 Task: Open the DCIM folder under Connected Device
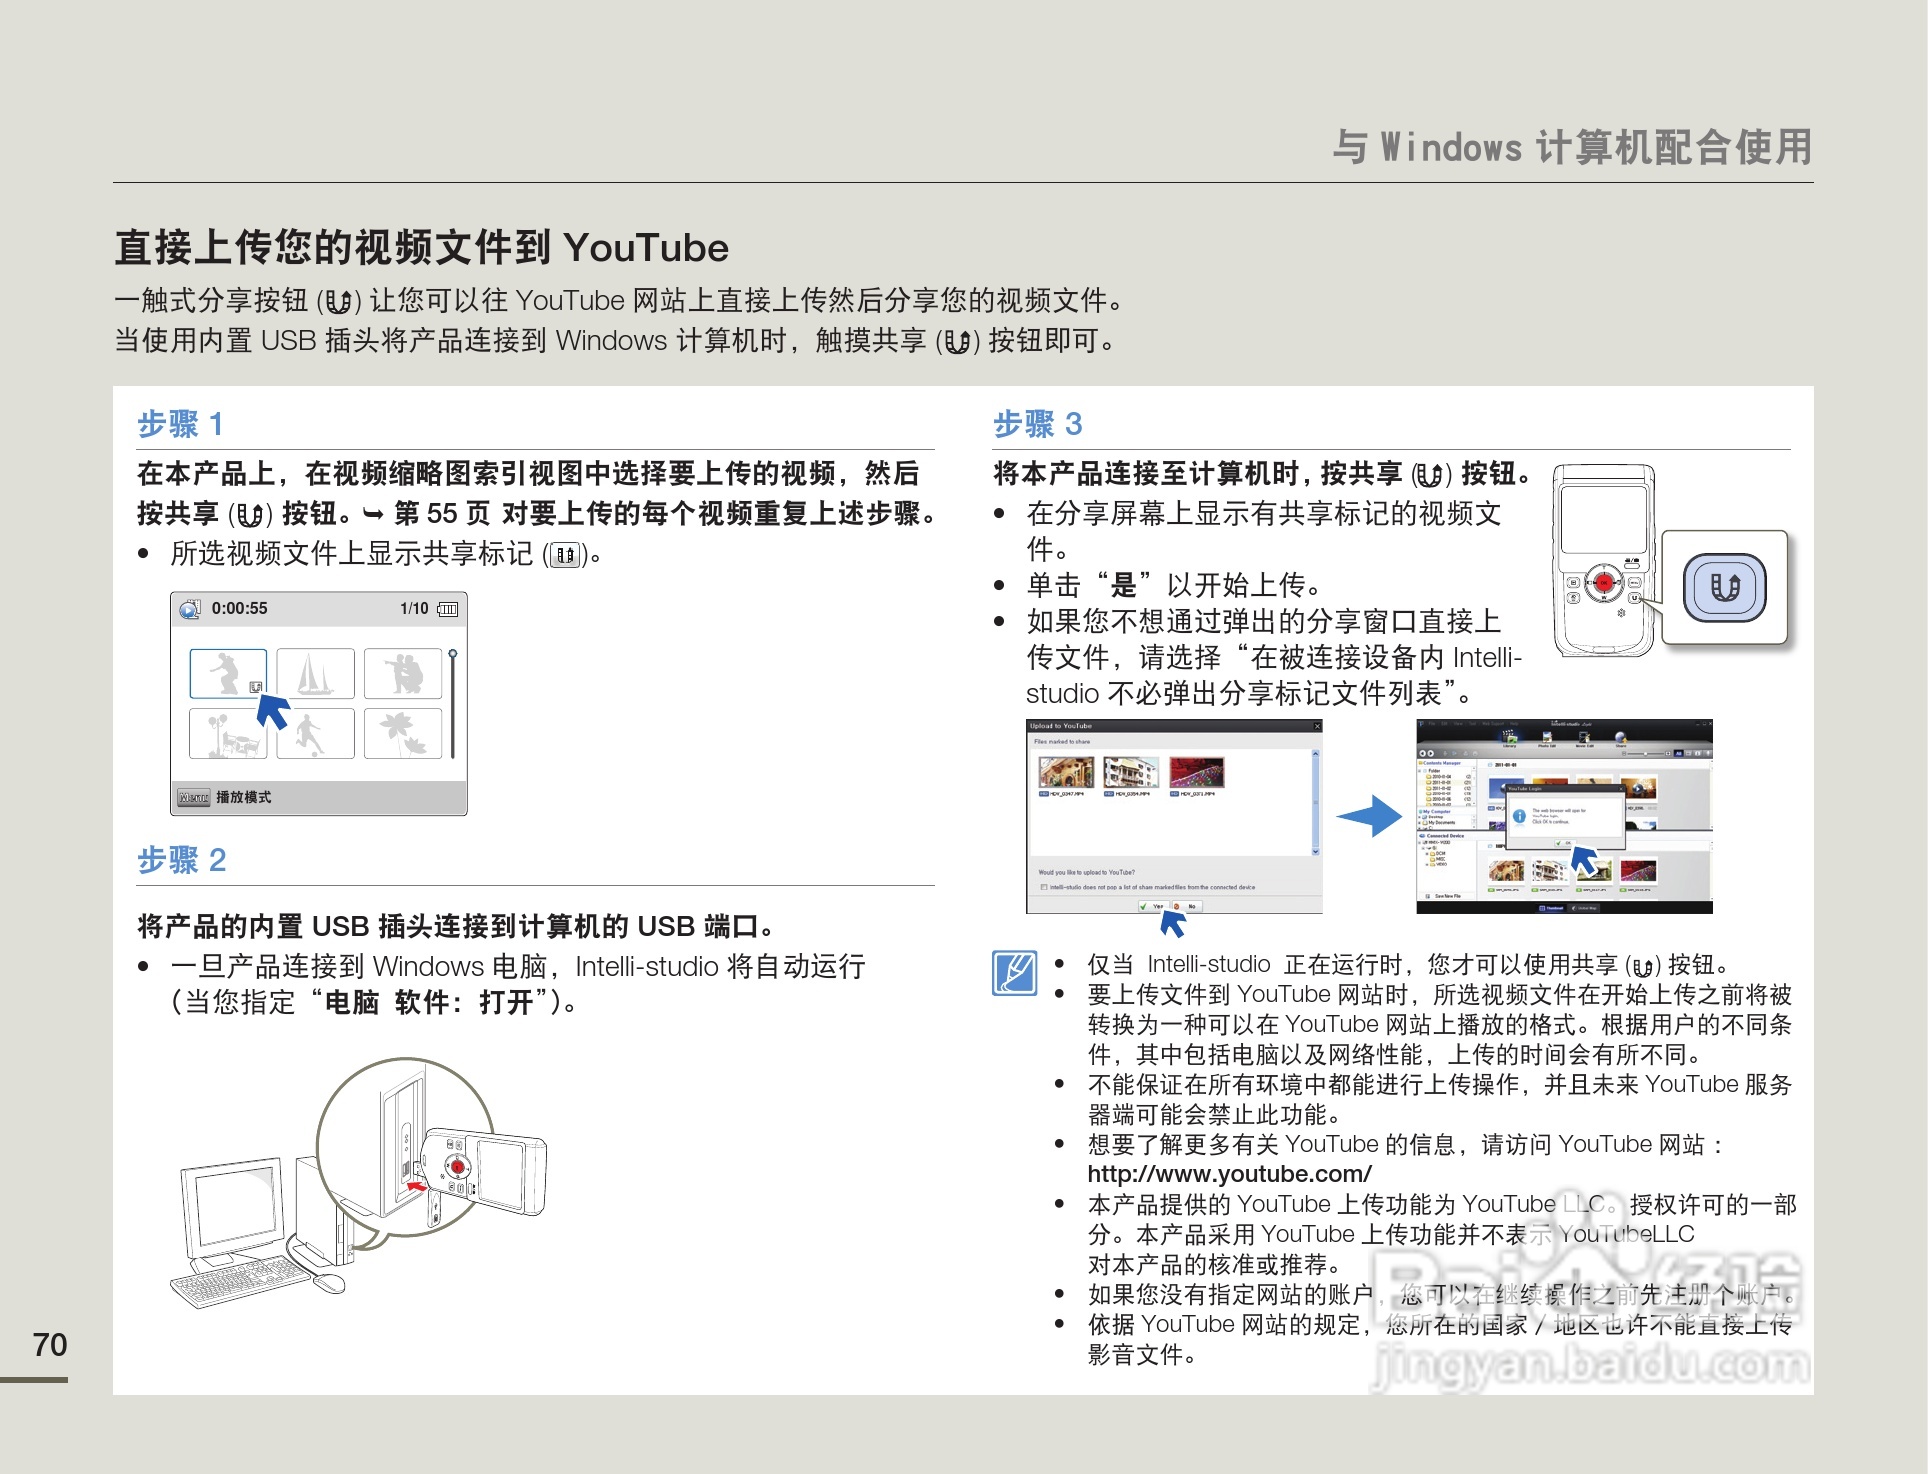(1438, 854)
